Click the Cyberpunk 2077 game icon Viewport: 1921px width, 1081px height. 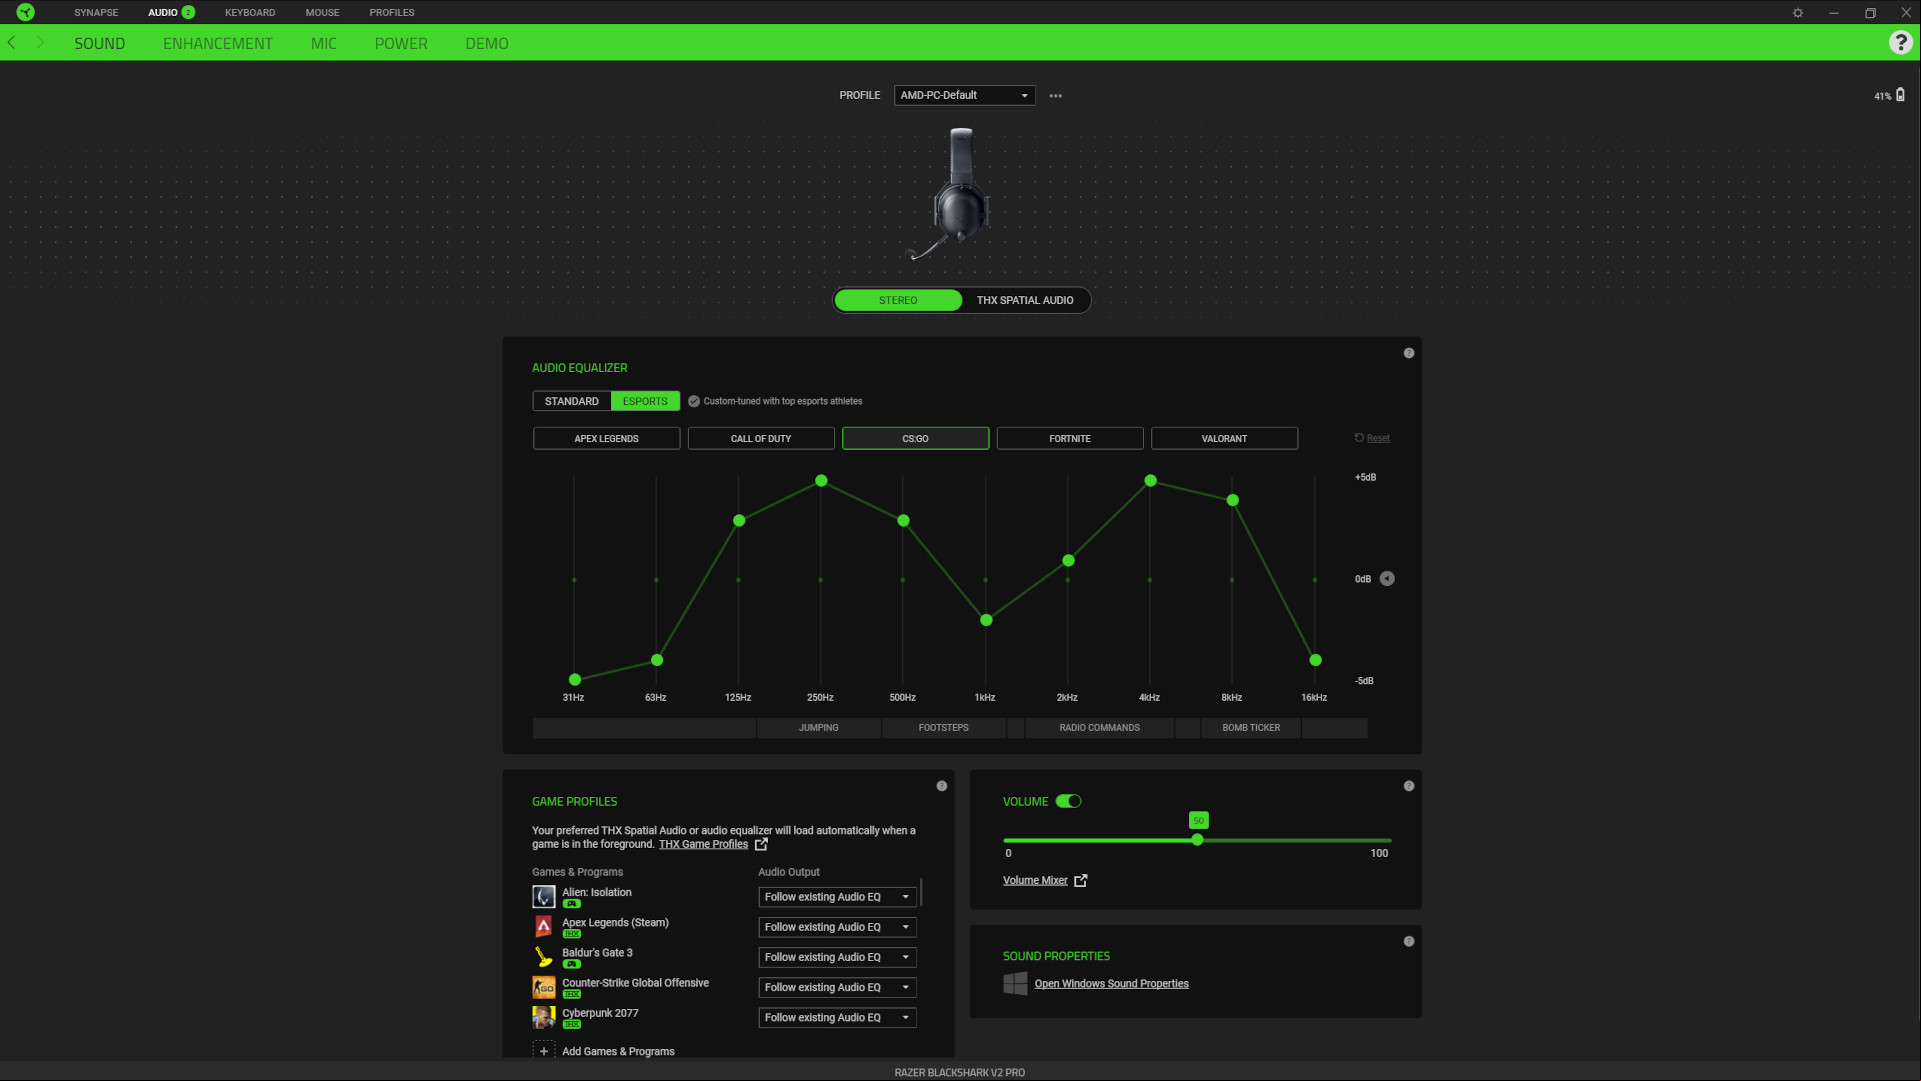tap(543, 1017)
